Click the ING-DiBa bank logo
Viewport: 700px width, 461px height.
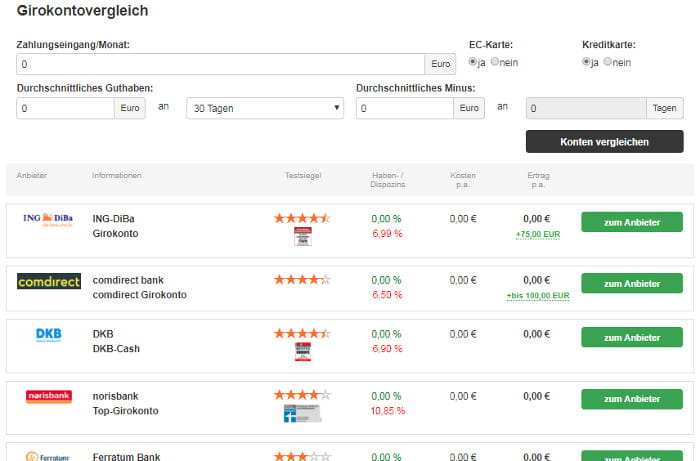(48, 220)
